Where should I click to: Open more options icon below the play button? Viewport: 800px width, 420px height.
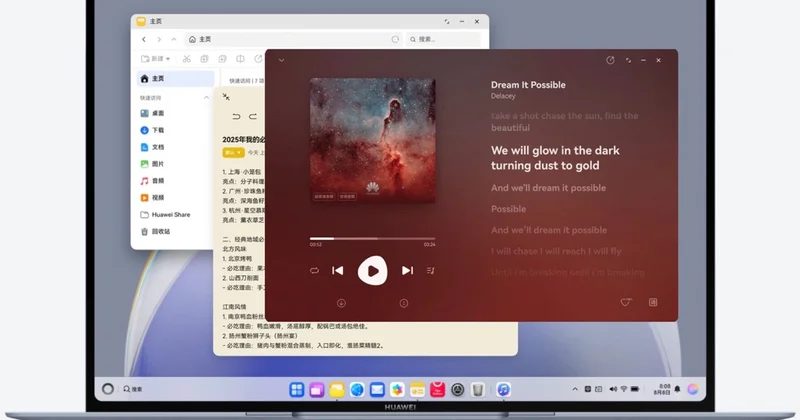404,303
